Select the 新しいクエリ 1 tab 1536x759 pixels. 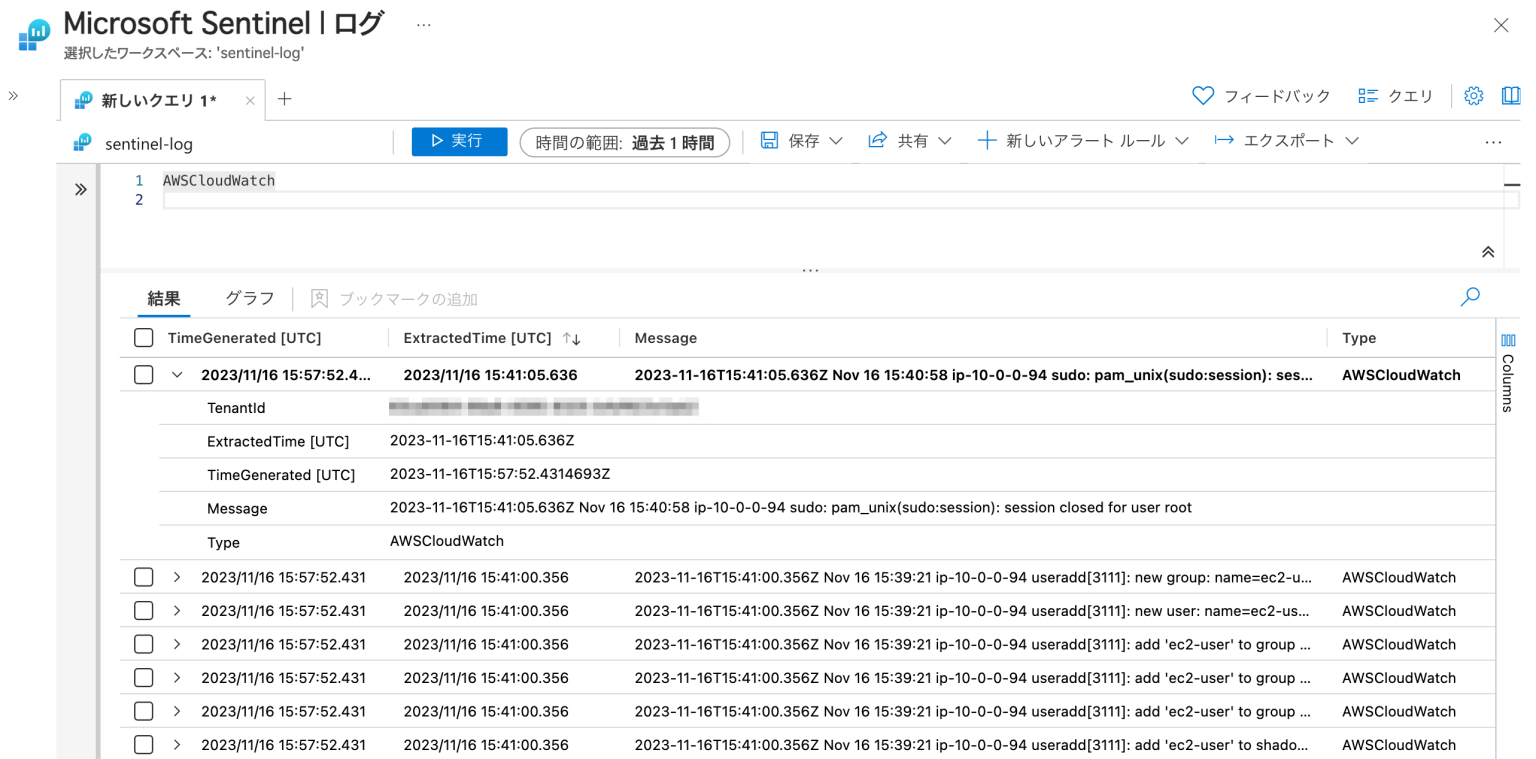pos(158,99)
